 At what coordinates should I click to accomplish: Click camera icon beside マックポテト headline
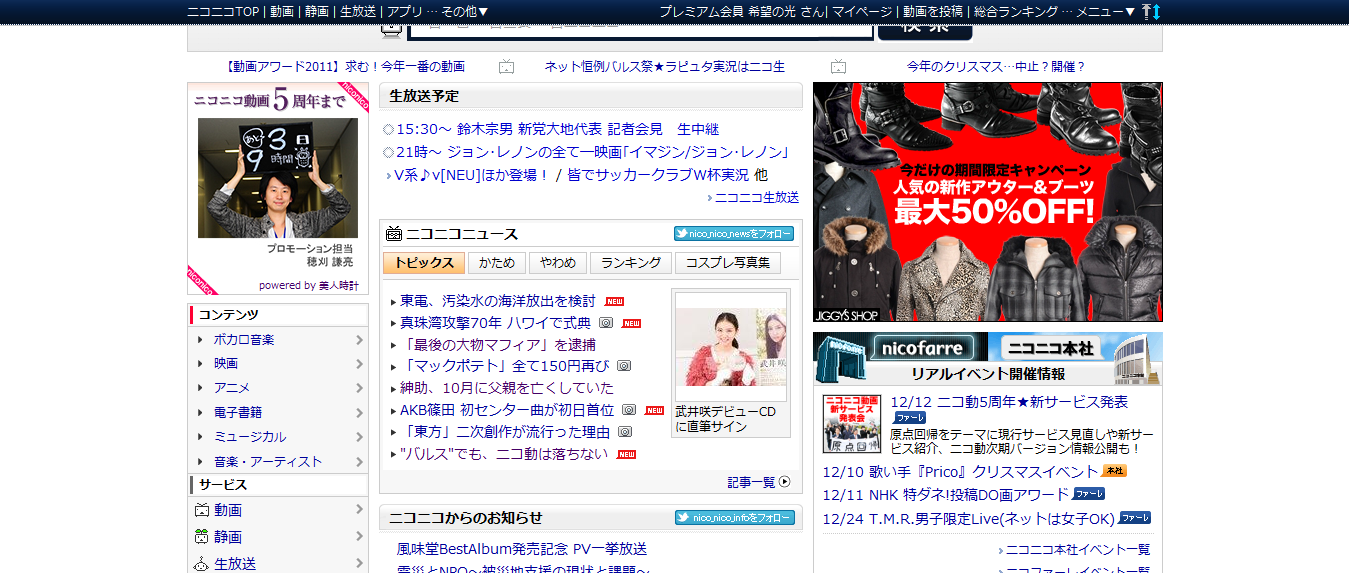(624, 366)
